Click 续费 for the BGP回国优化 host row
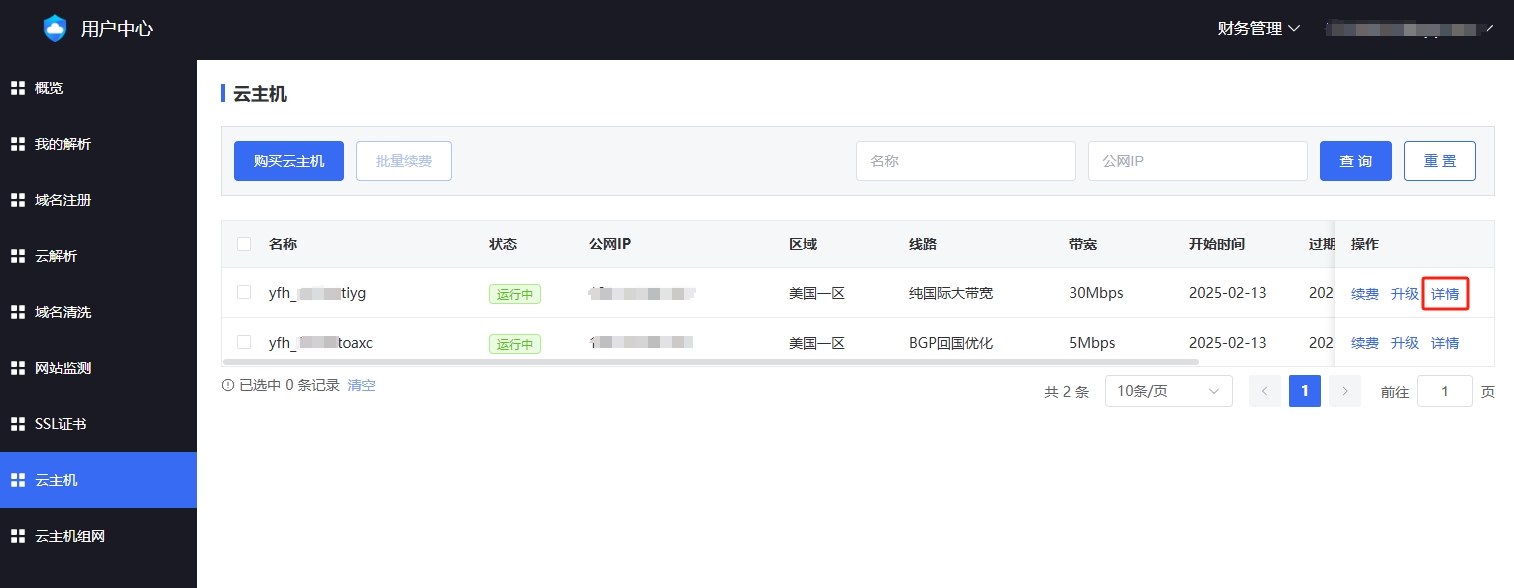The height and width of the screenshot is (588, 1514). pyautogui.click(x=1365, y=343)
